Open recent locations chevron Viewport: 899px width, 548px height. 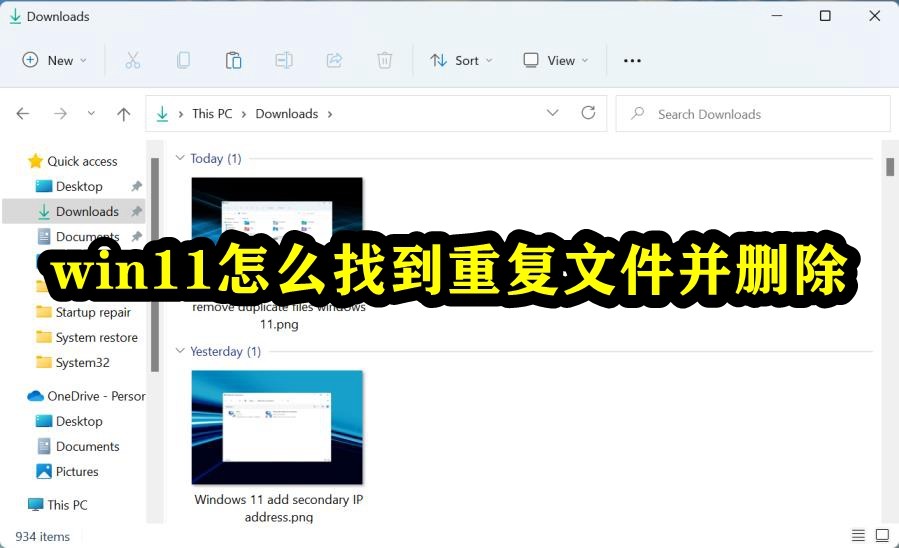point(91,113)
